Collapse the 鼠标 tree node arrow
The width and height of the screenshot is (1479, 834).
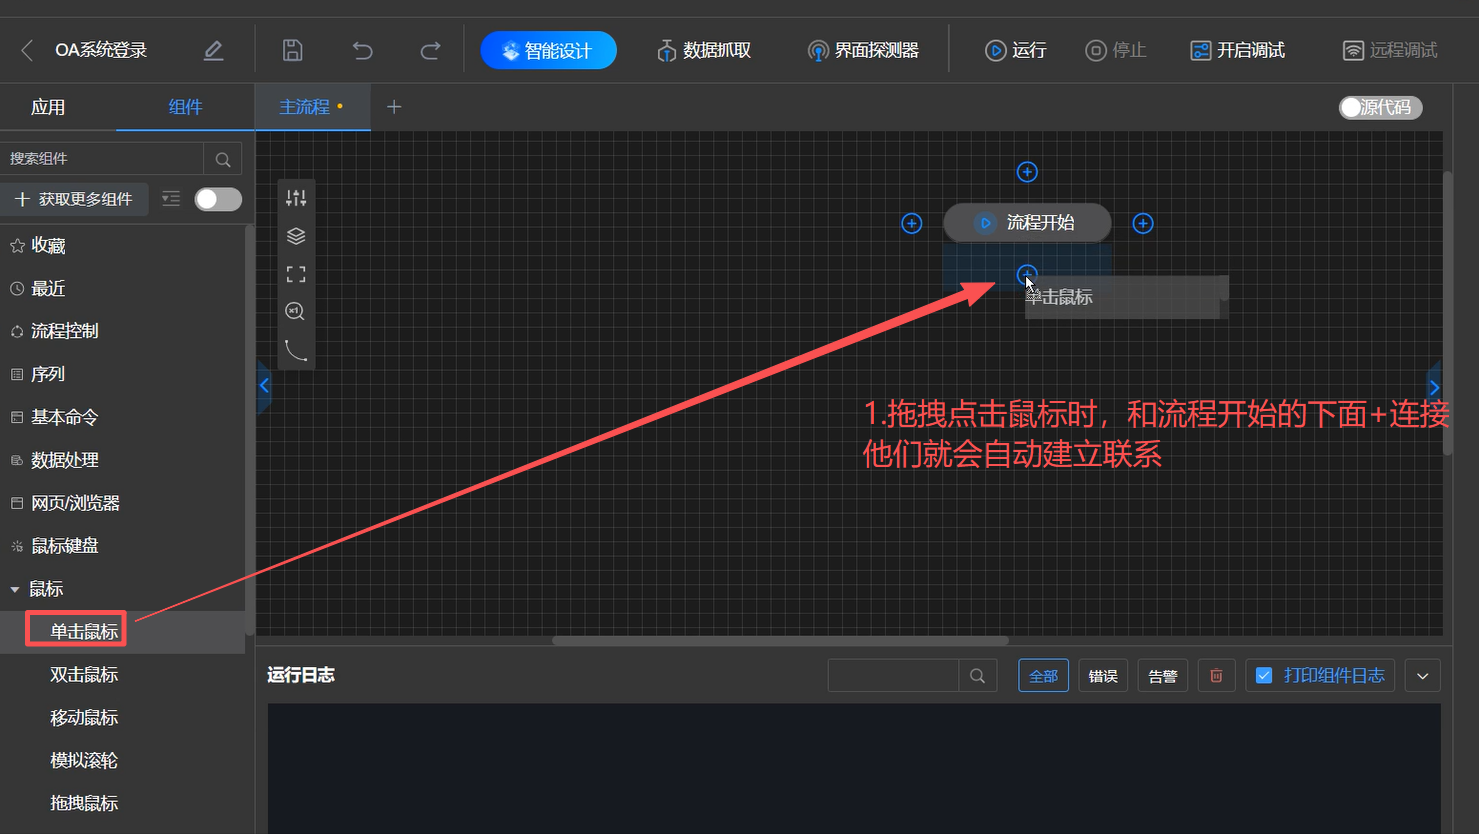[15, 589]
